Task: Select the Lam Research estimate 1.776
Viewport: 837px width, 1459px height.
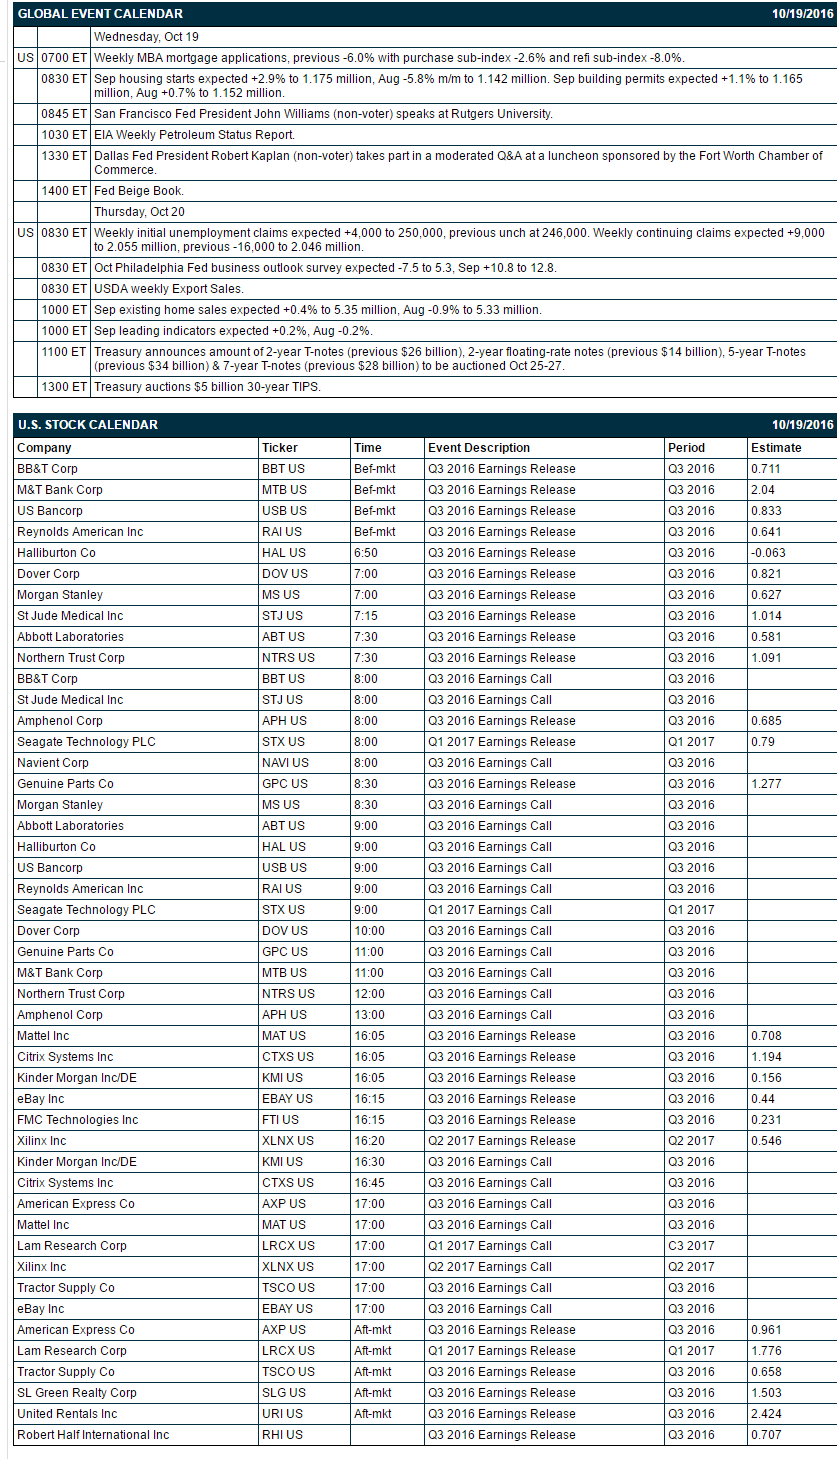Action: point(766,1351)
